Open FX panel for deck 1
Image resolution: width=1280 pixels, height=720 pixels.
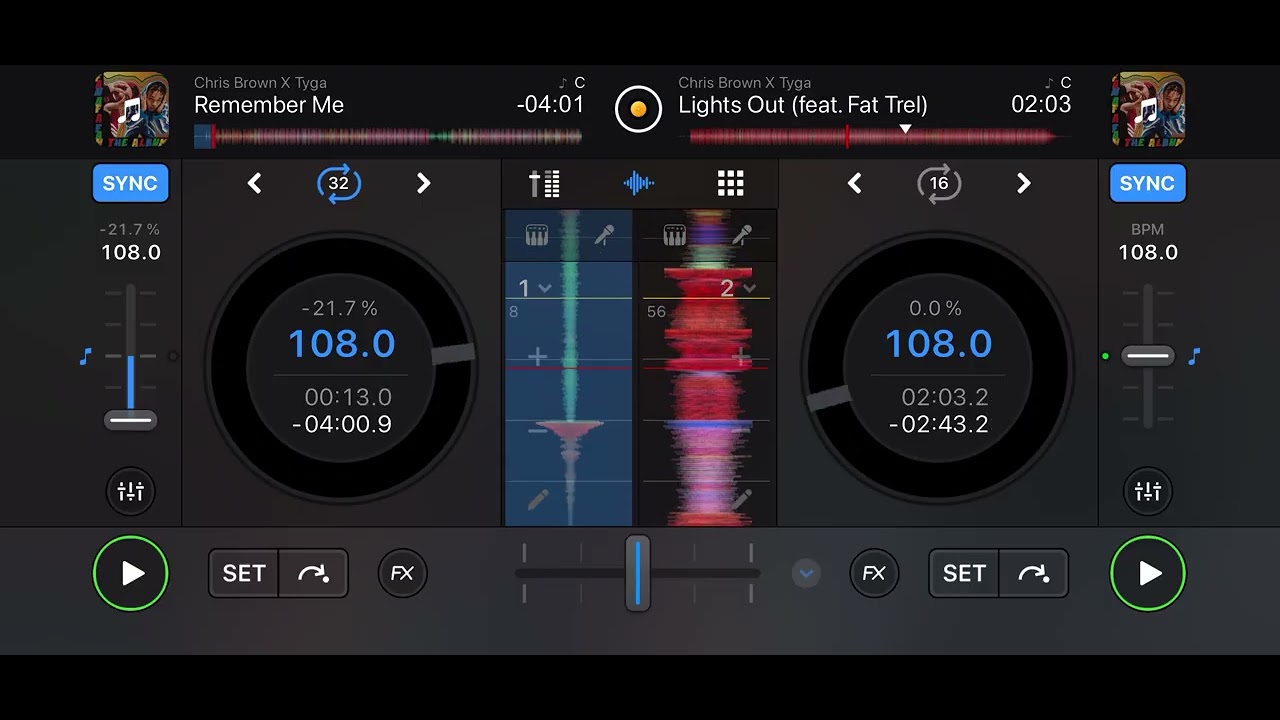(x=402, y=573)
